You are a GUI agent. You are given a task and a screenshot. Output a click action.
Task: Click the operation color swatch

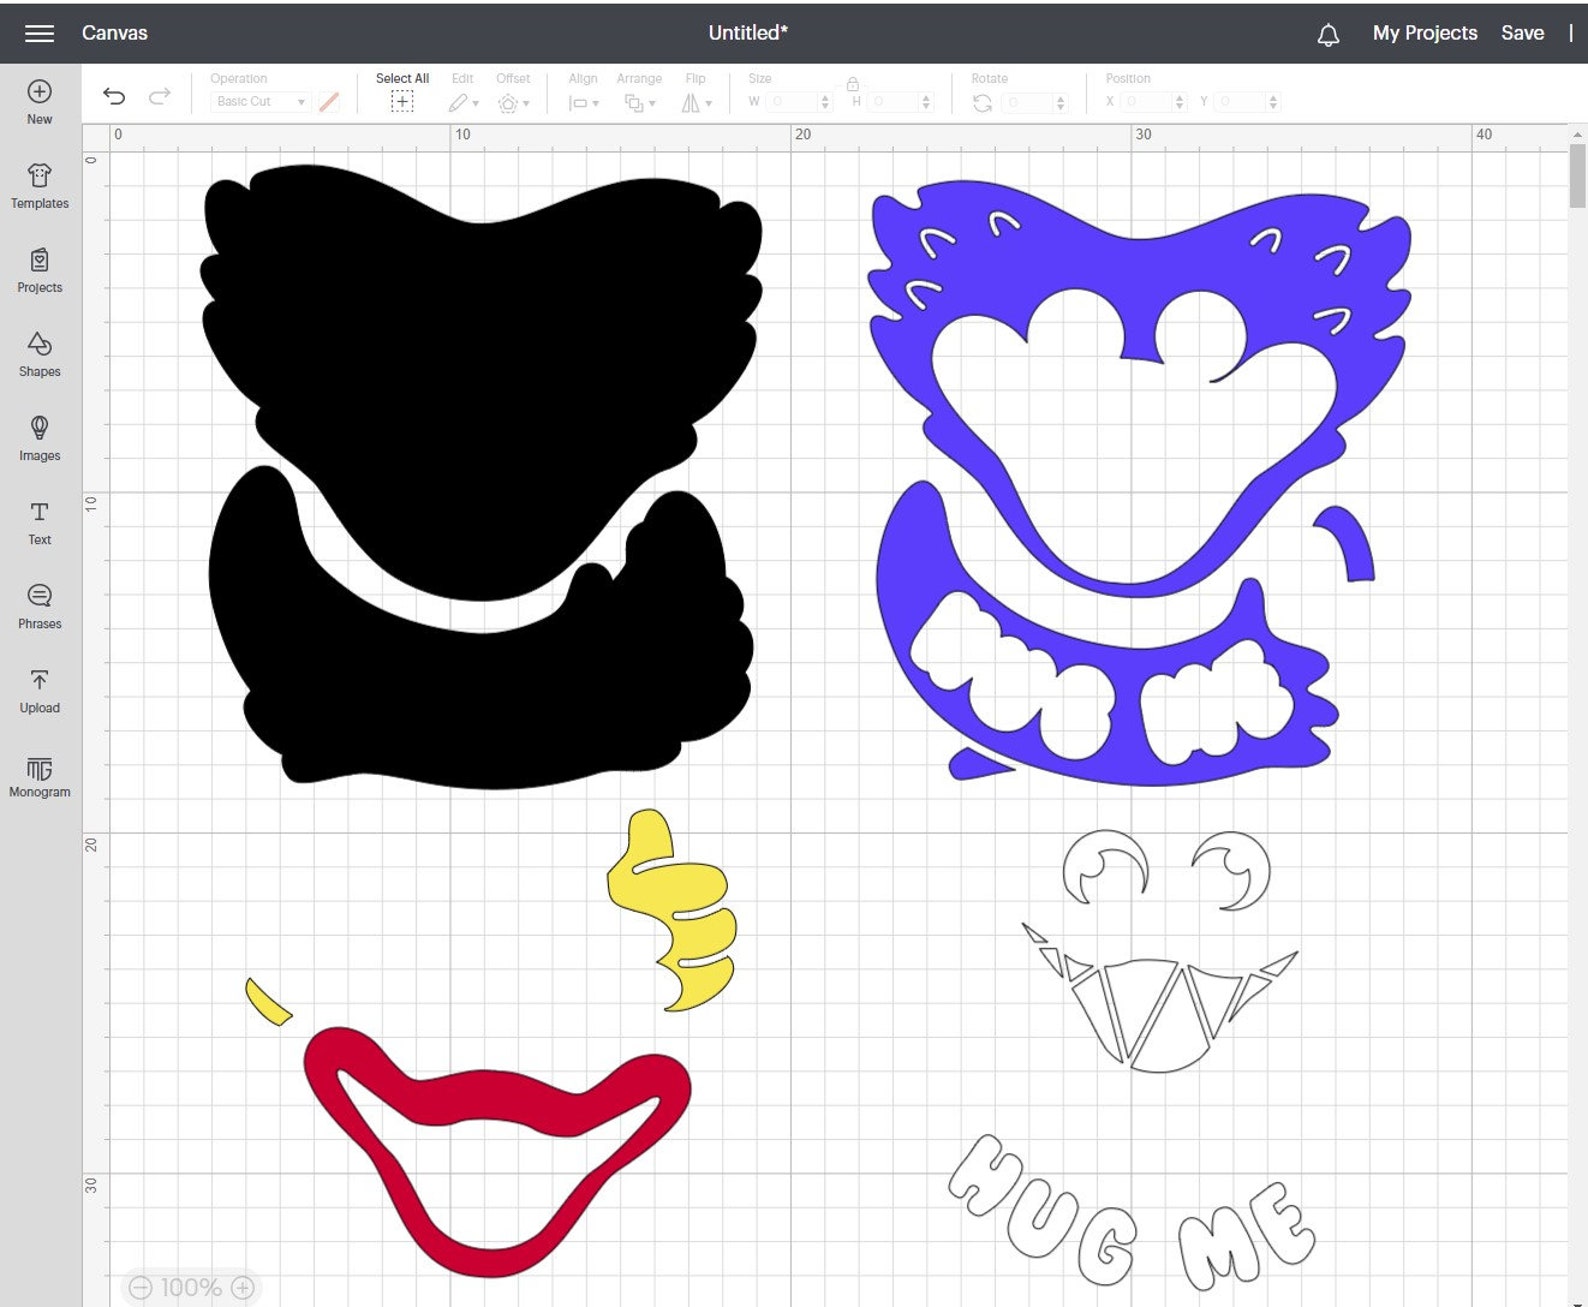click(x=329, y=101)
